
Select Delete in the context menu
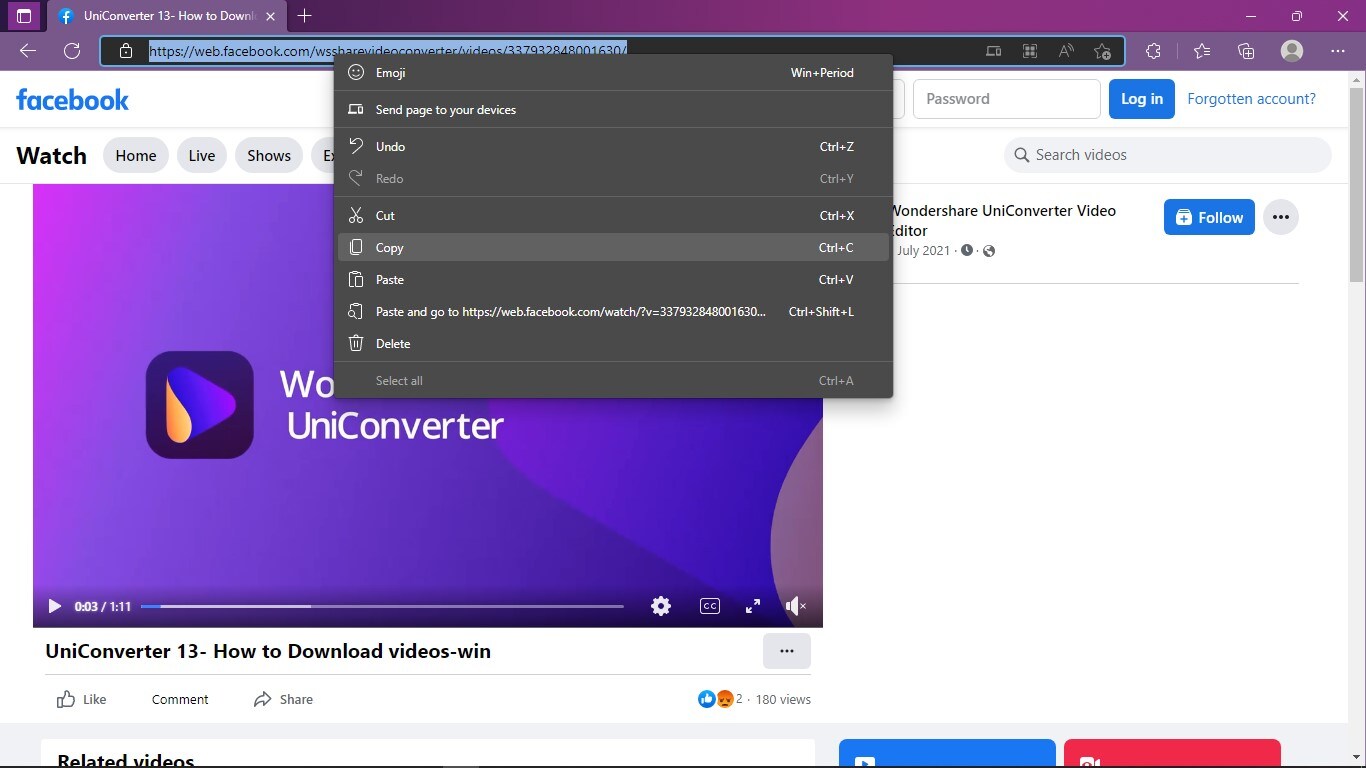[613, 344]
